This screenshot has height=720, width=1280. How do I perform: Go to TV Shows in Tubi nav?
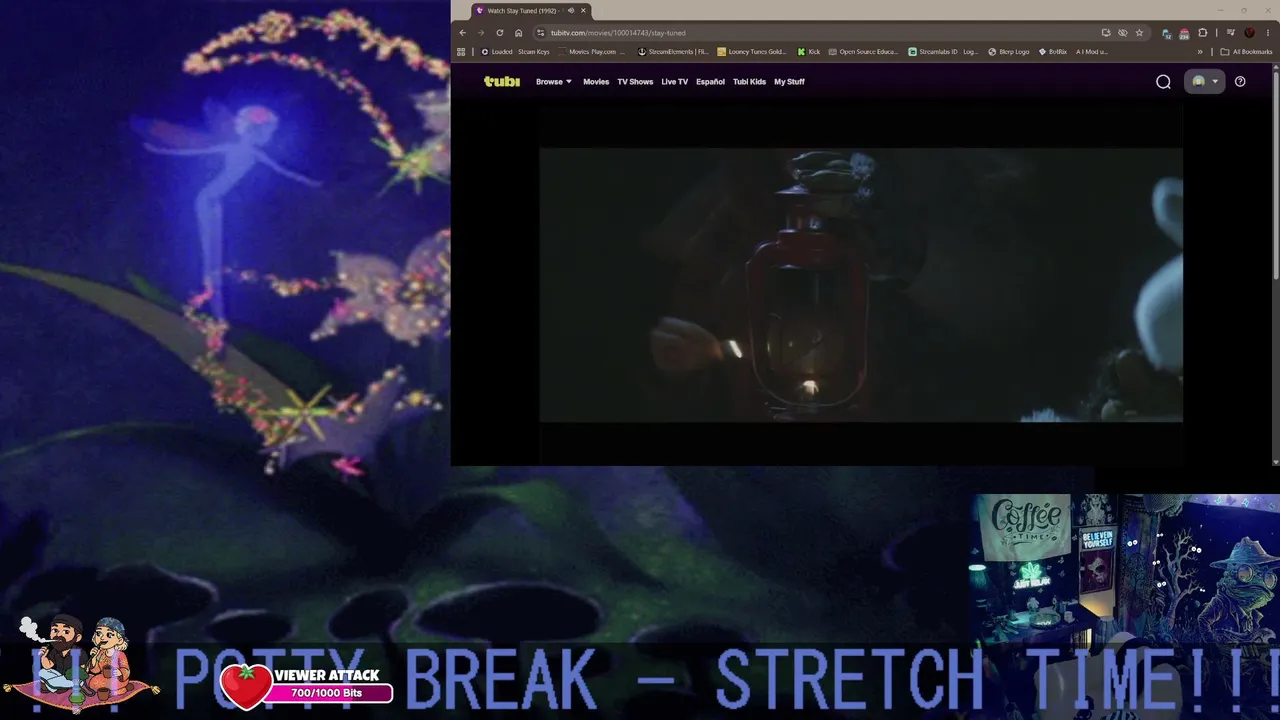pos(635,82)
